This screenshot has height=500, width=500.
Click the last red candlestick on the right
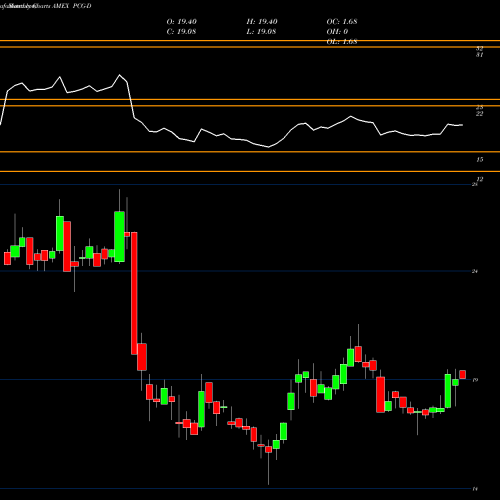463,374
